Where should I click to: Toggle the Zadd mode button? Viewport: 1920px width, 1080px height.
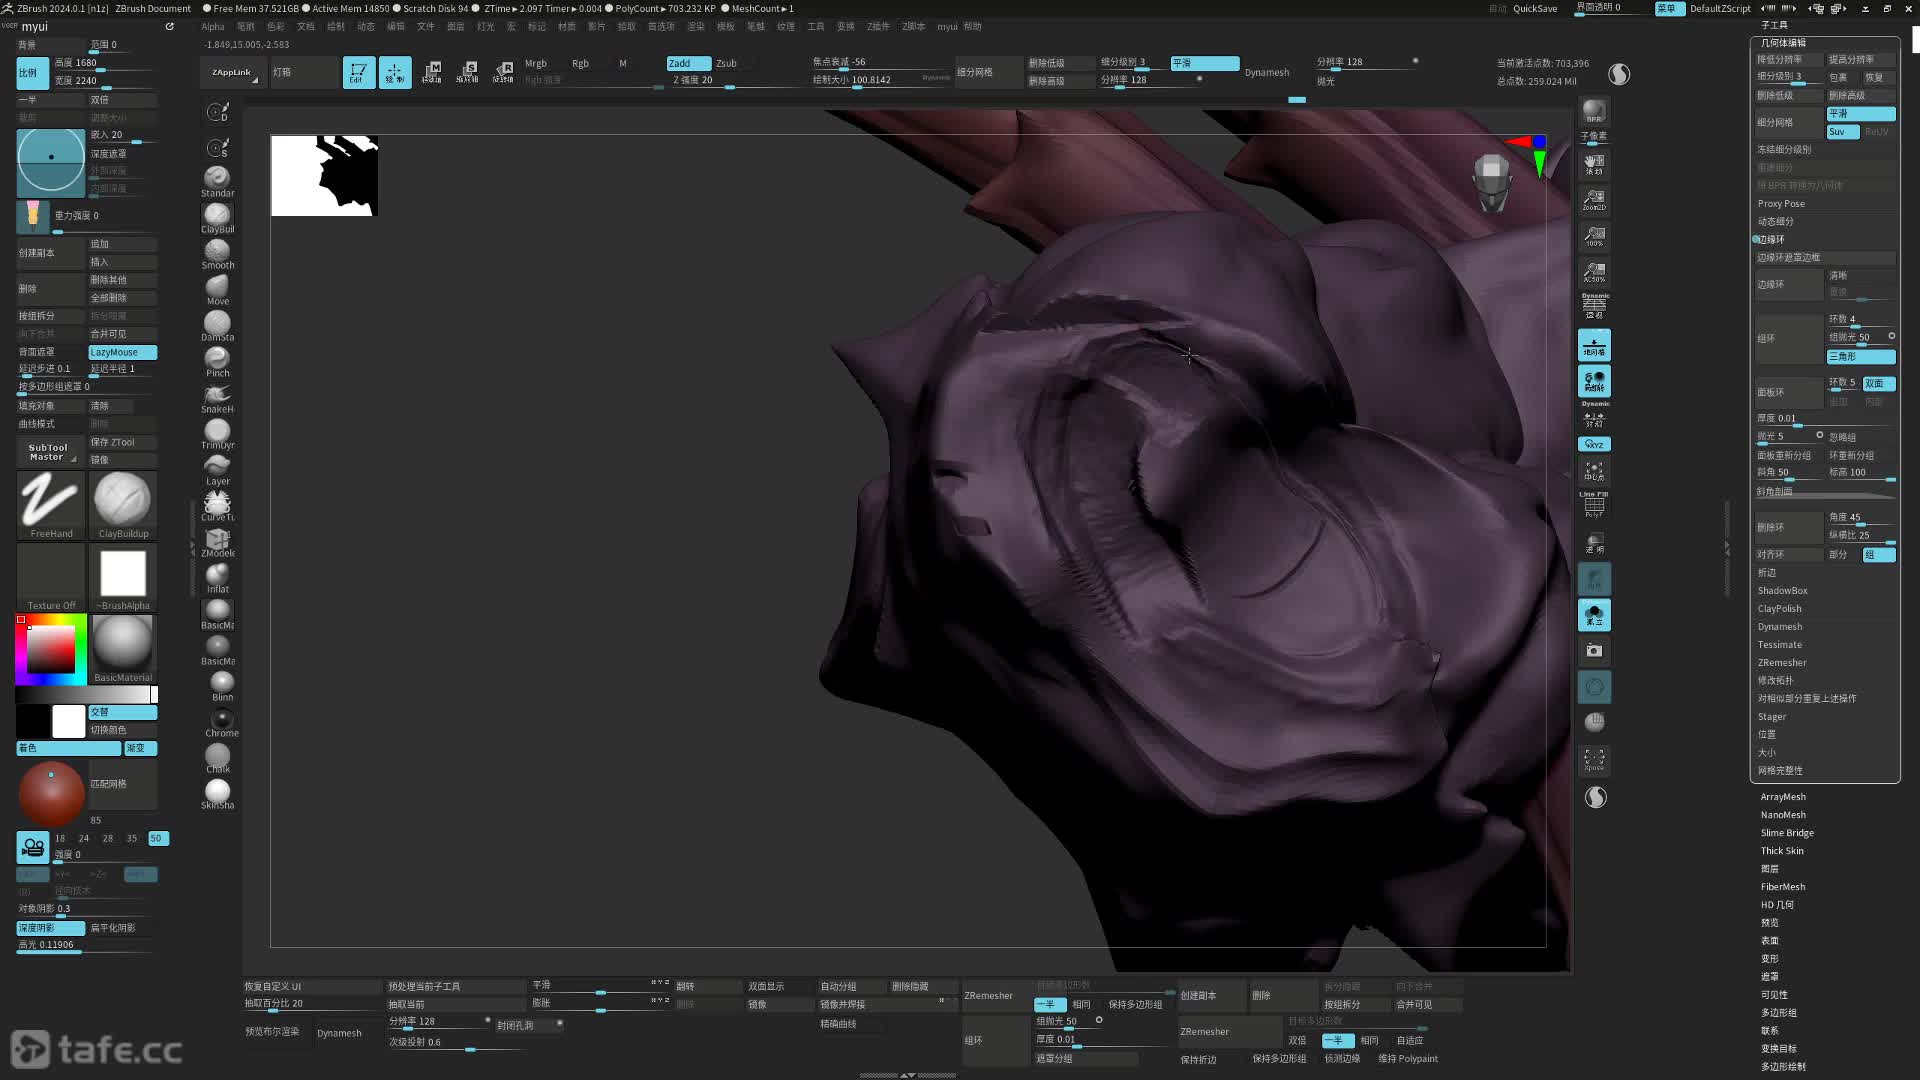(688, 63)
